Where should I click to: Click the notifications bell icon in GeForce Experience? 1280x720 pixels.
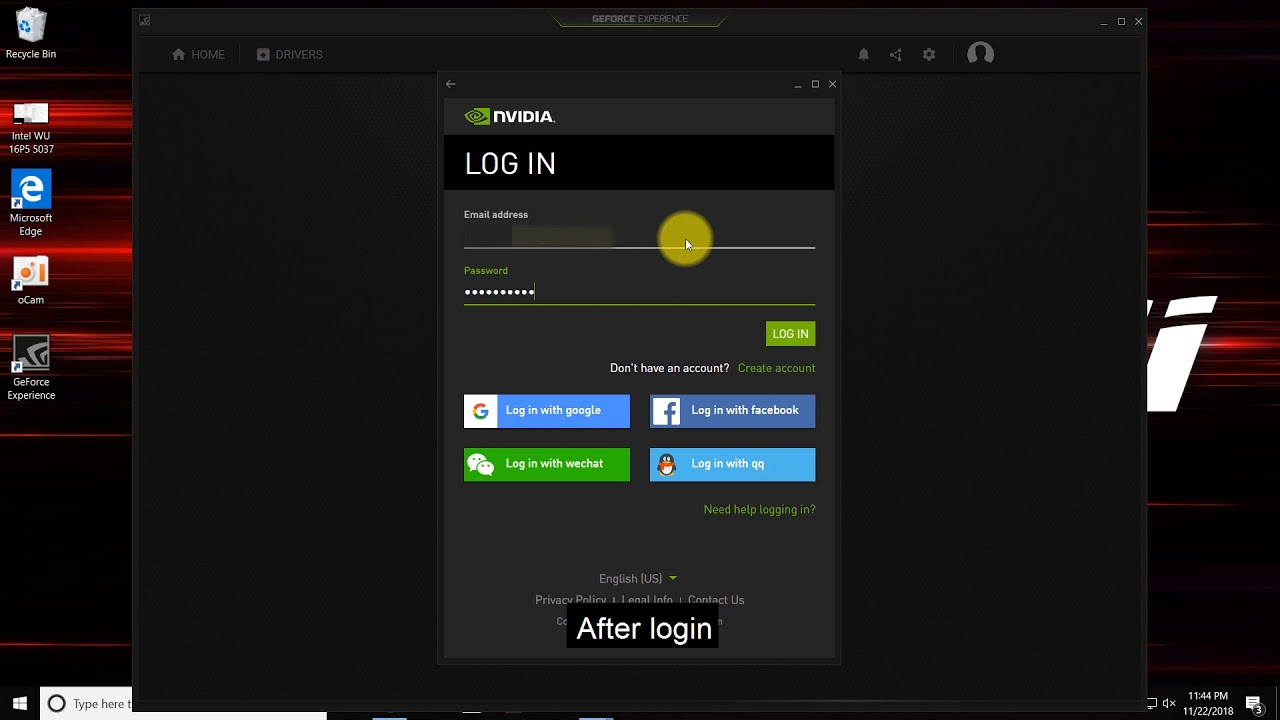pyautogui.click(x=864, y=55)
